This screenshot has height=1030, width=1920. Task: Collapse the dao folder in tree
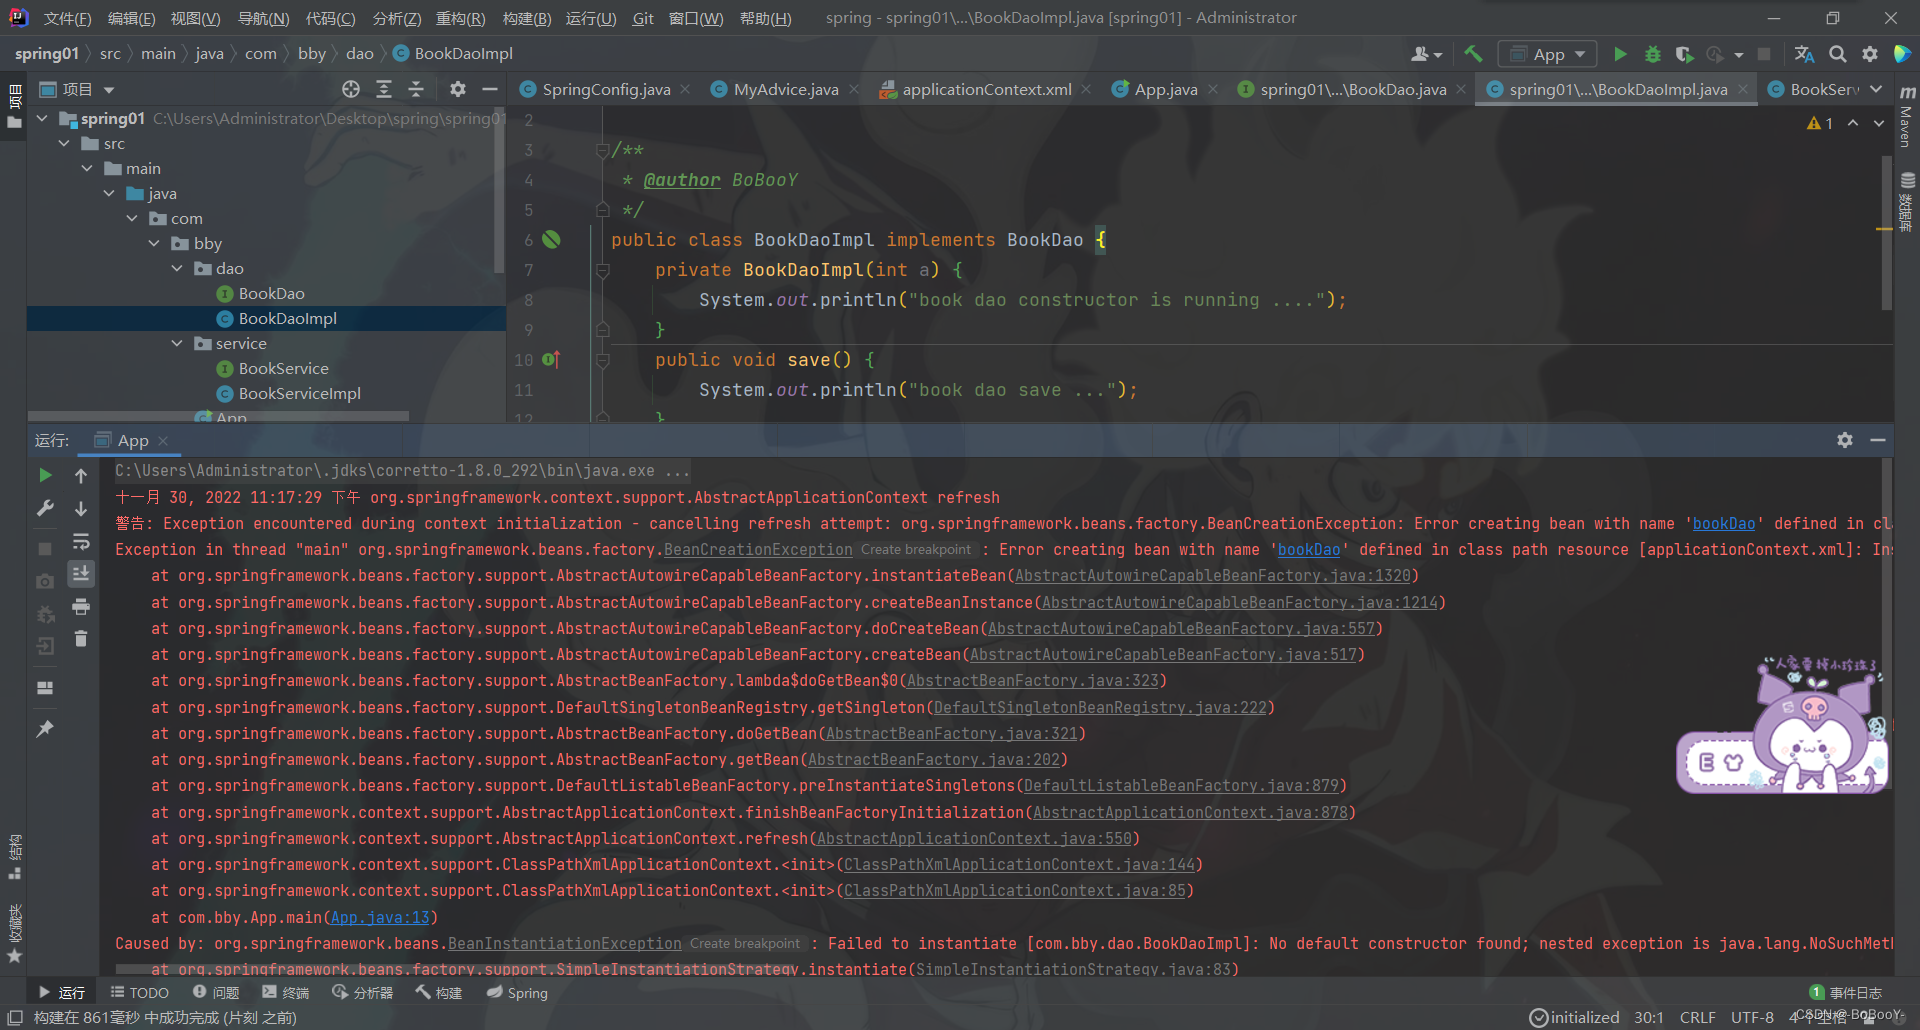(177, 268)
